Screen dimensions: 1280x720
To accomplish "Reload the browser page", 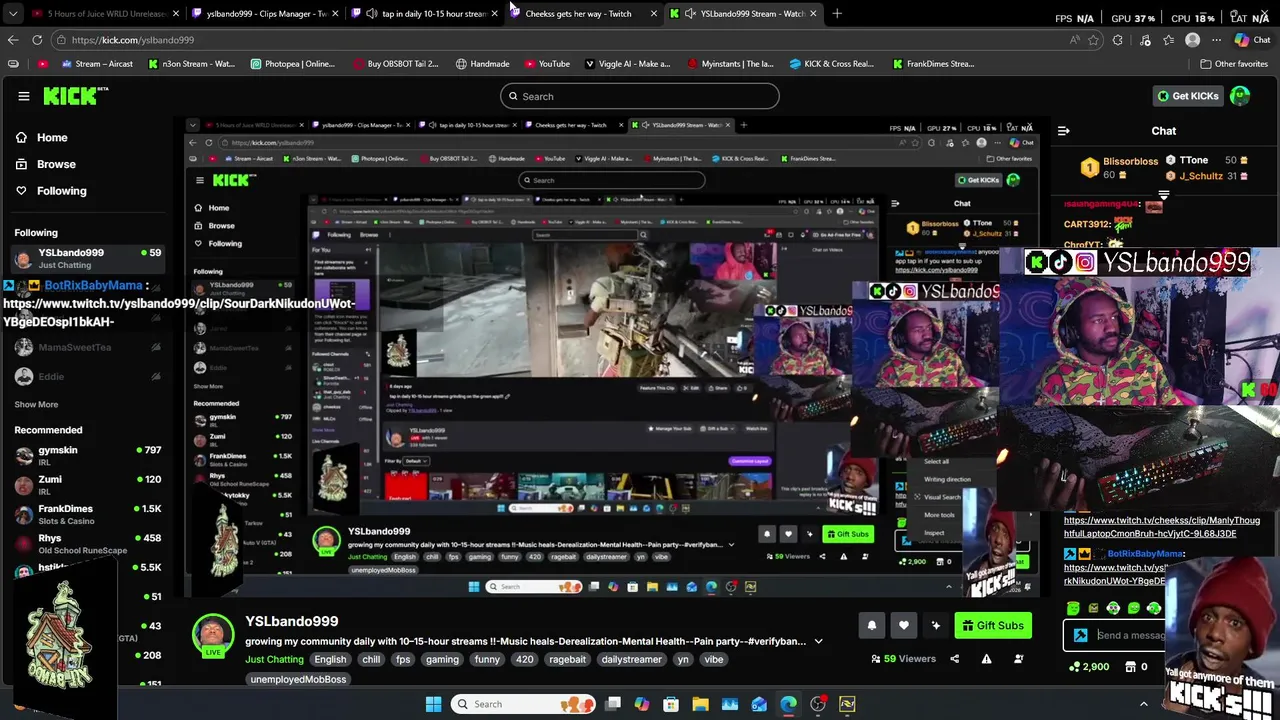I will click(37, 40).
